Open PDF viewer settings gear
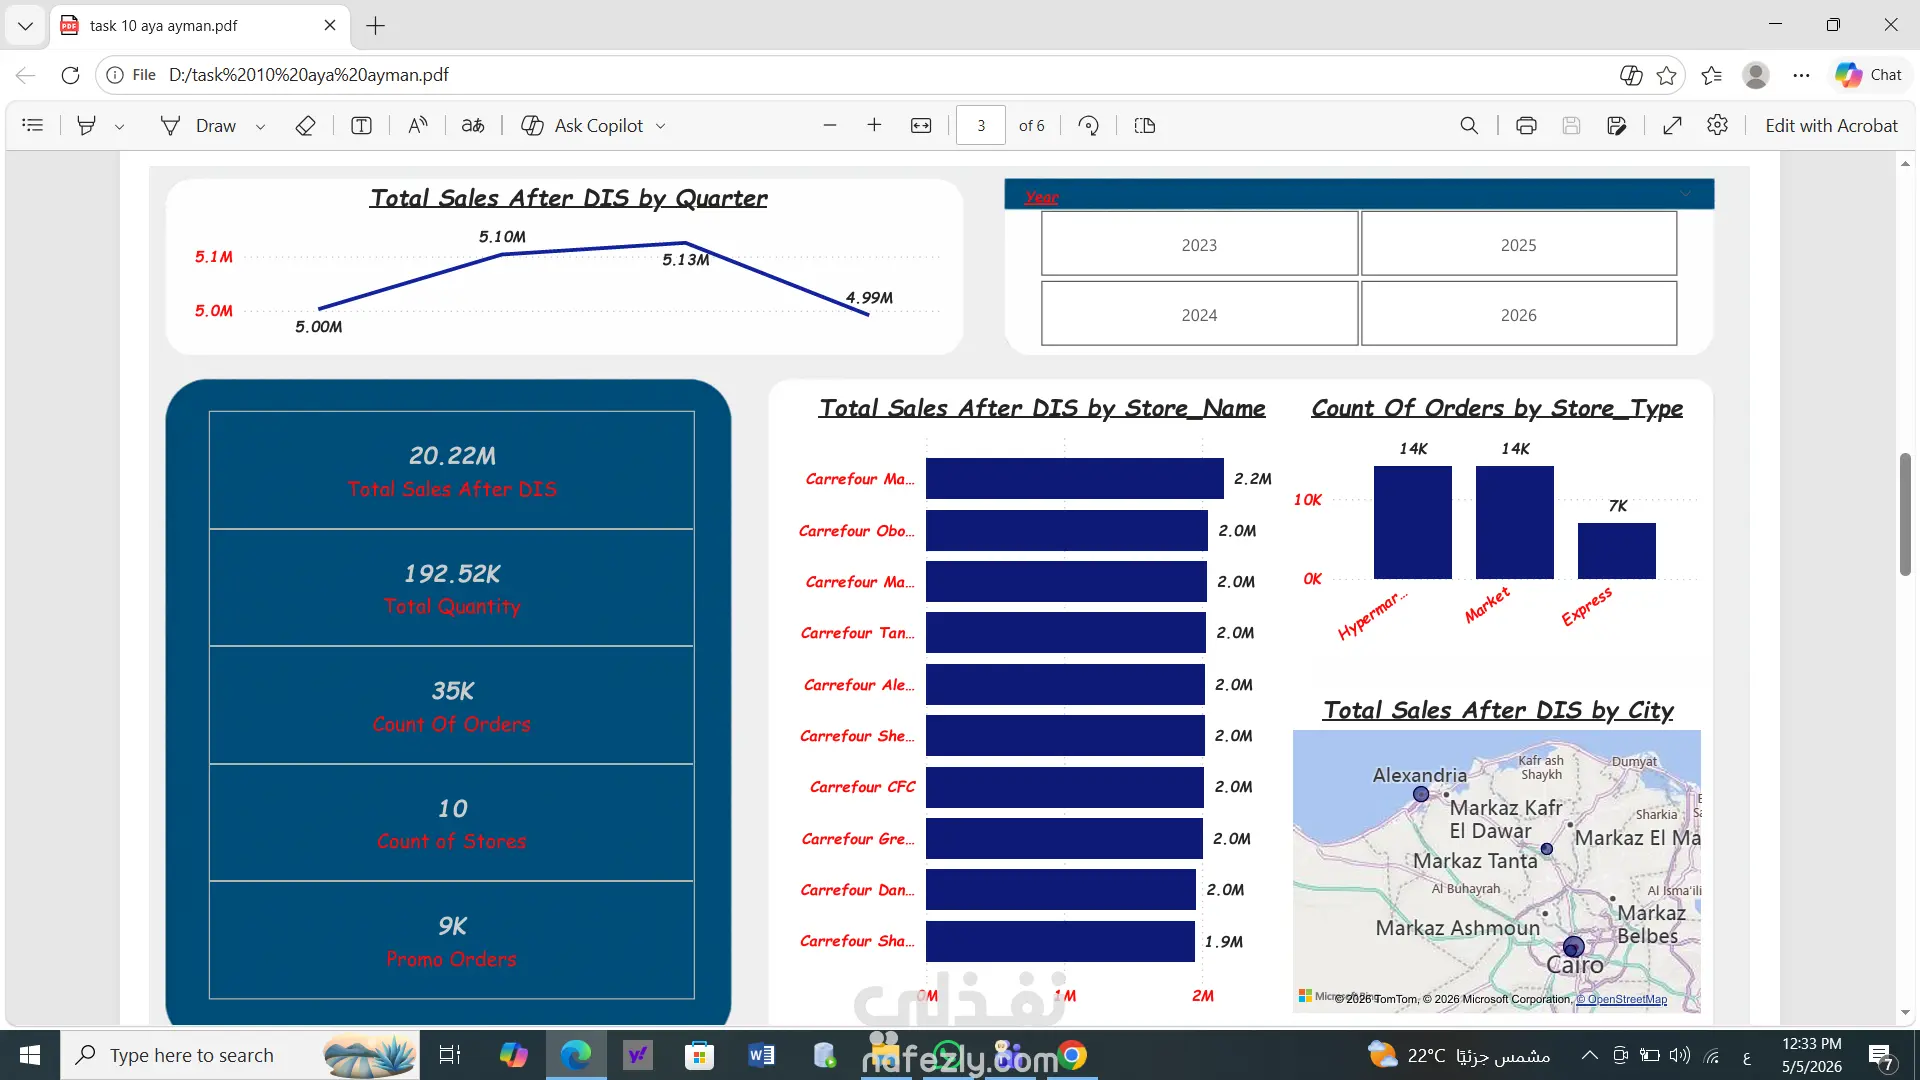 tap(1717, 125)
